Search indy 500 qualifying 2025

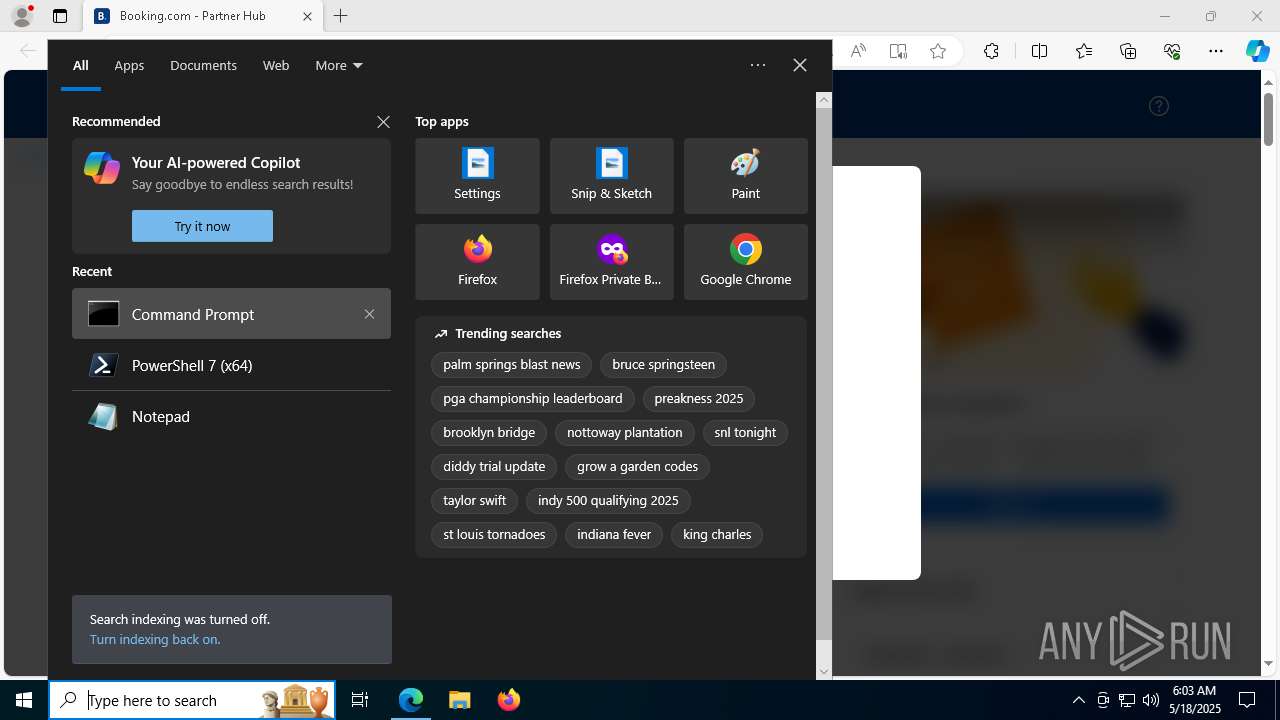point(608,501)
